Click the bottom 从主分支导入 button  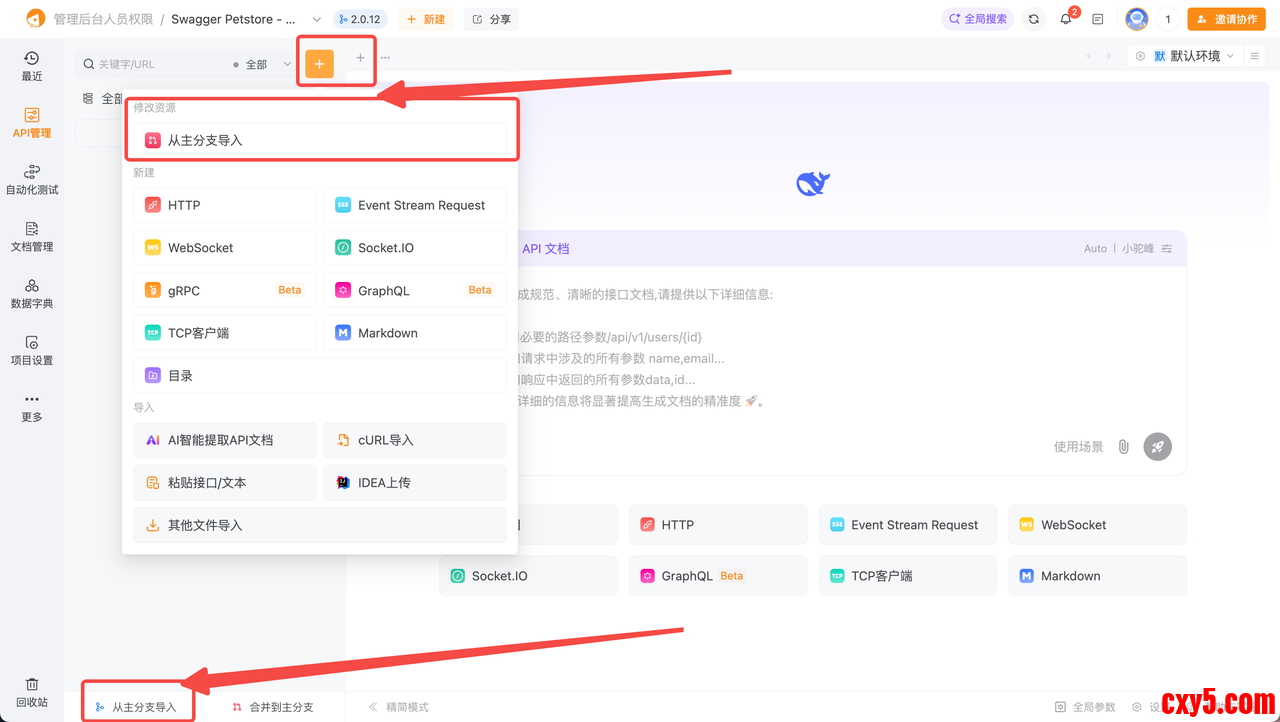point(137,707)
